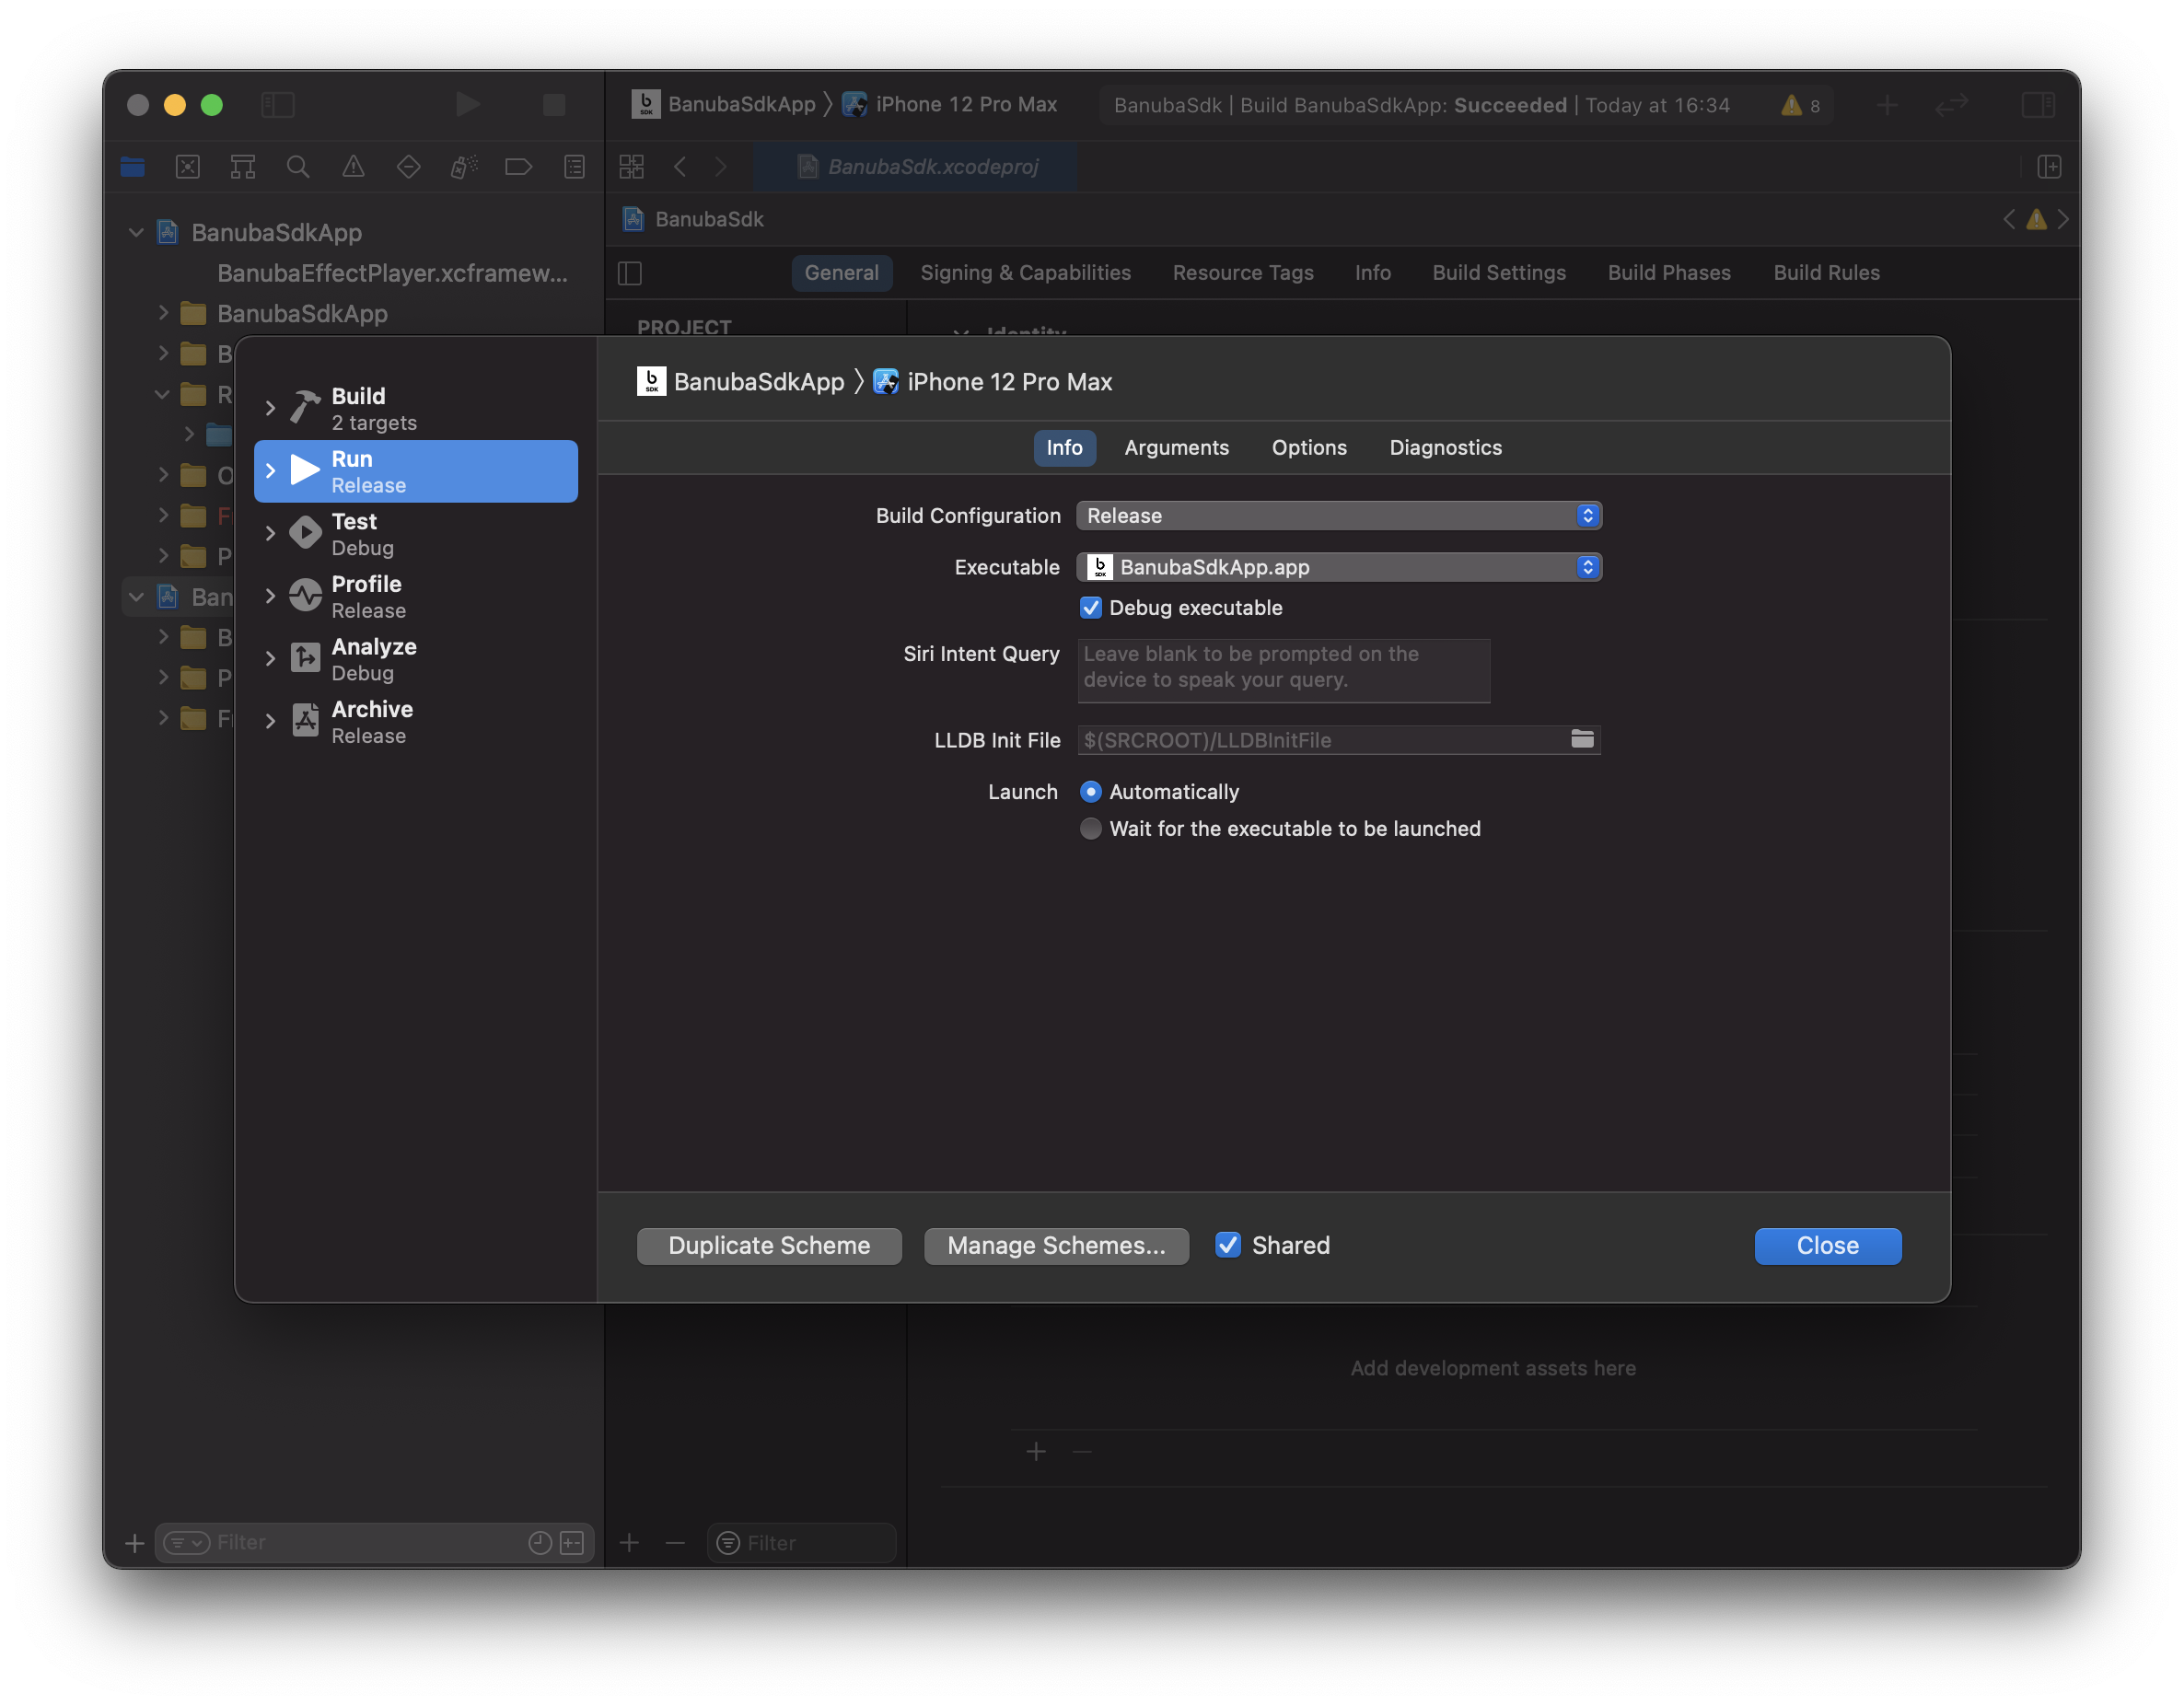This screenshot has height=1705, width=2184.
Task: Expand the Profile action disclosure chevron
Action: point(270,596)
